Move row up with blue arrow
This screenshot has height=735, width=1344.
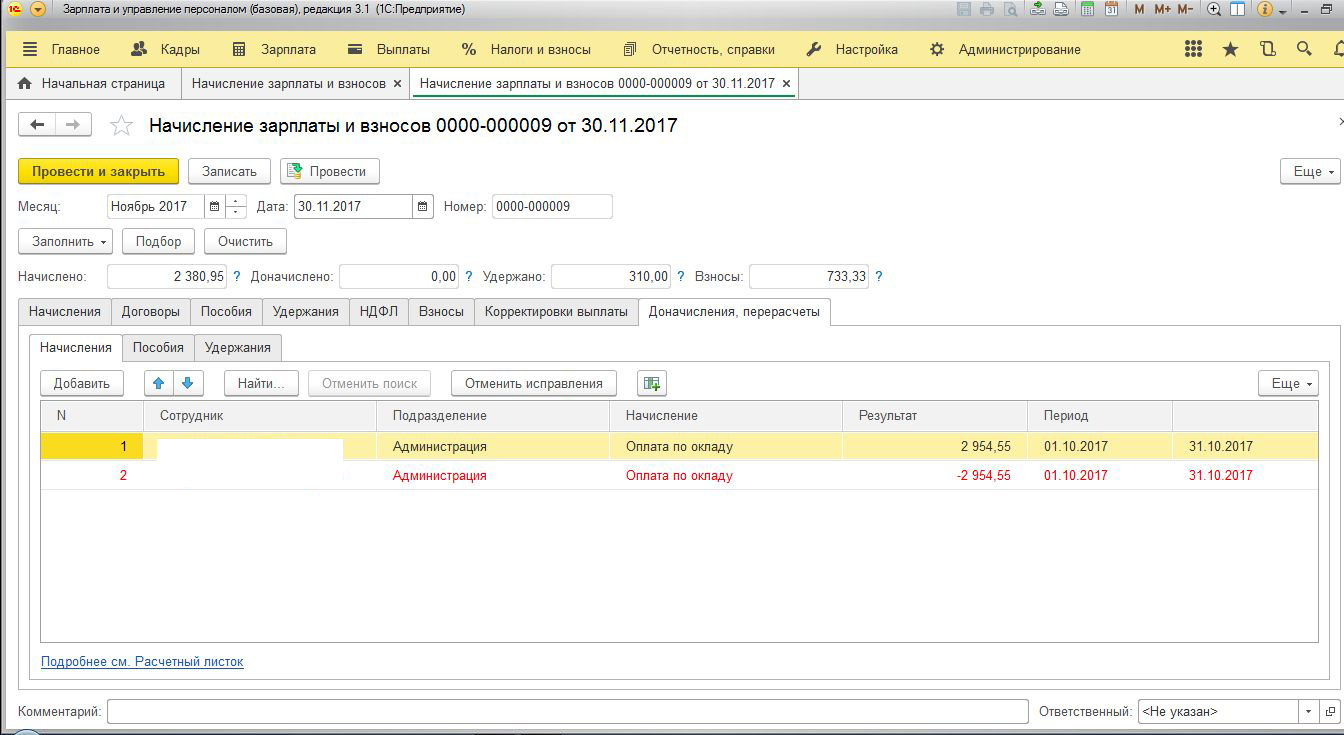[x=158, y=383]
